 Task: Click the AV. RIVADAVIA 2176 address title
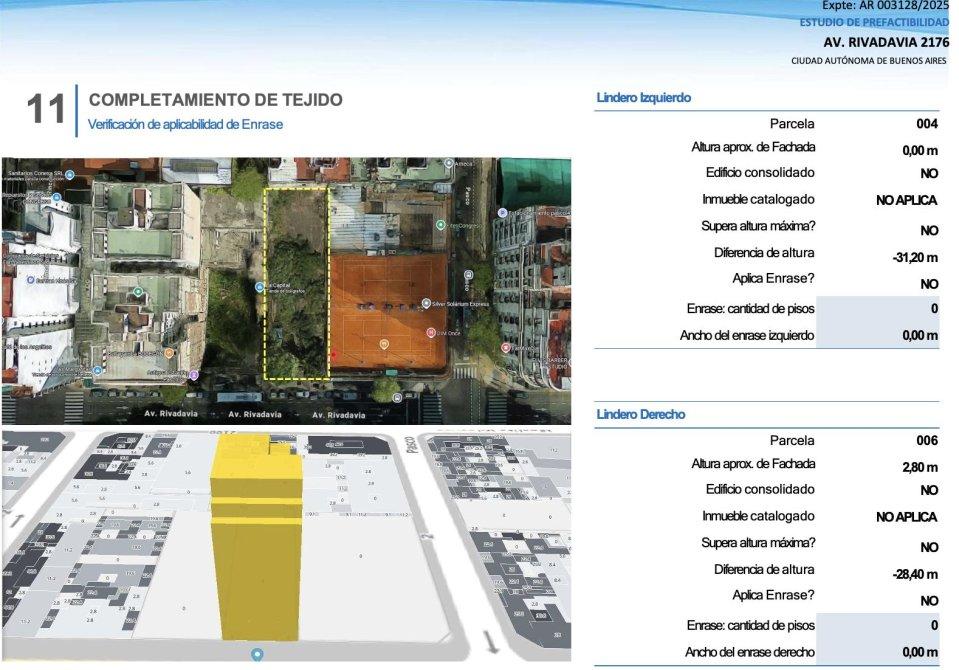coord(885,43)
